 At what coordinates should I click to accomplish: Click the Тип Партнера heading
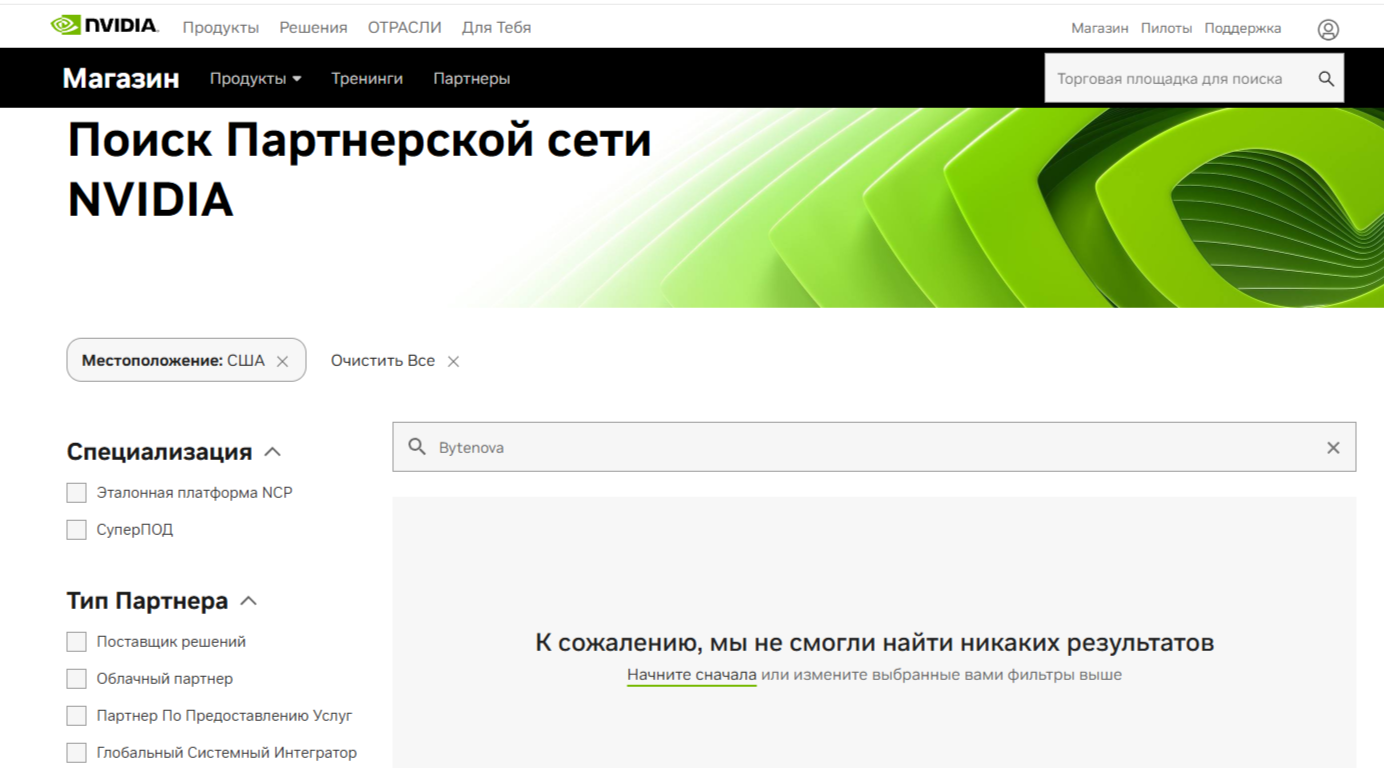coord(147,601)
